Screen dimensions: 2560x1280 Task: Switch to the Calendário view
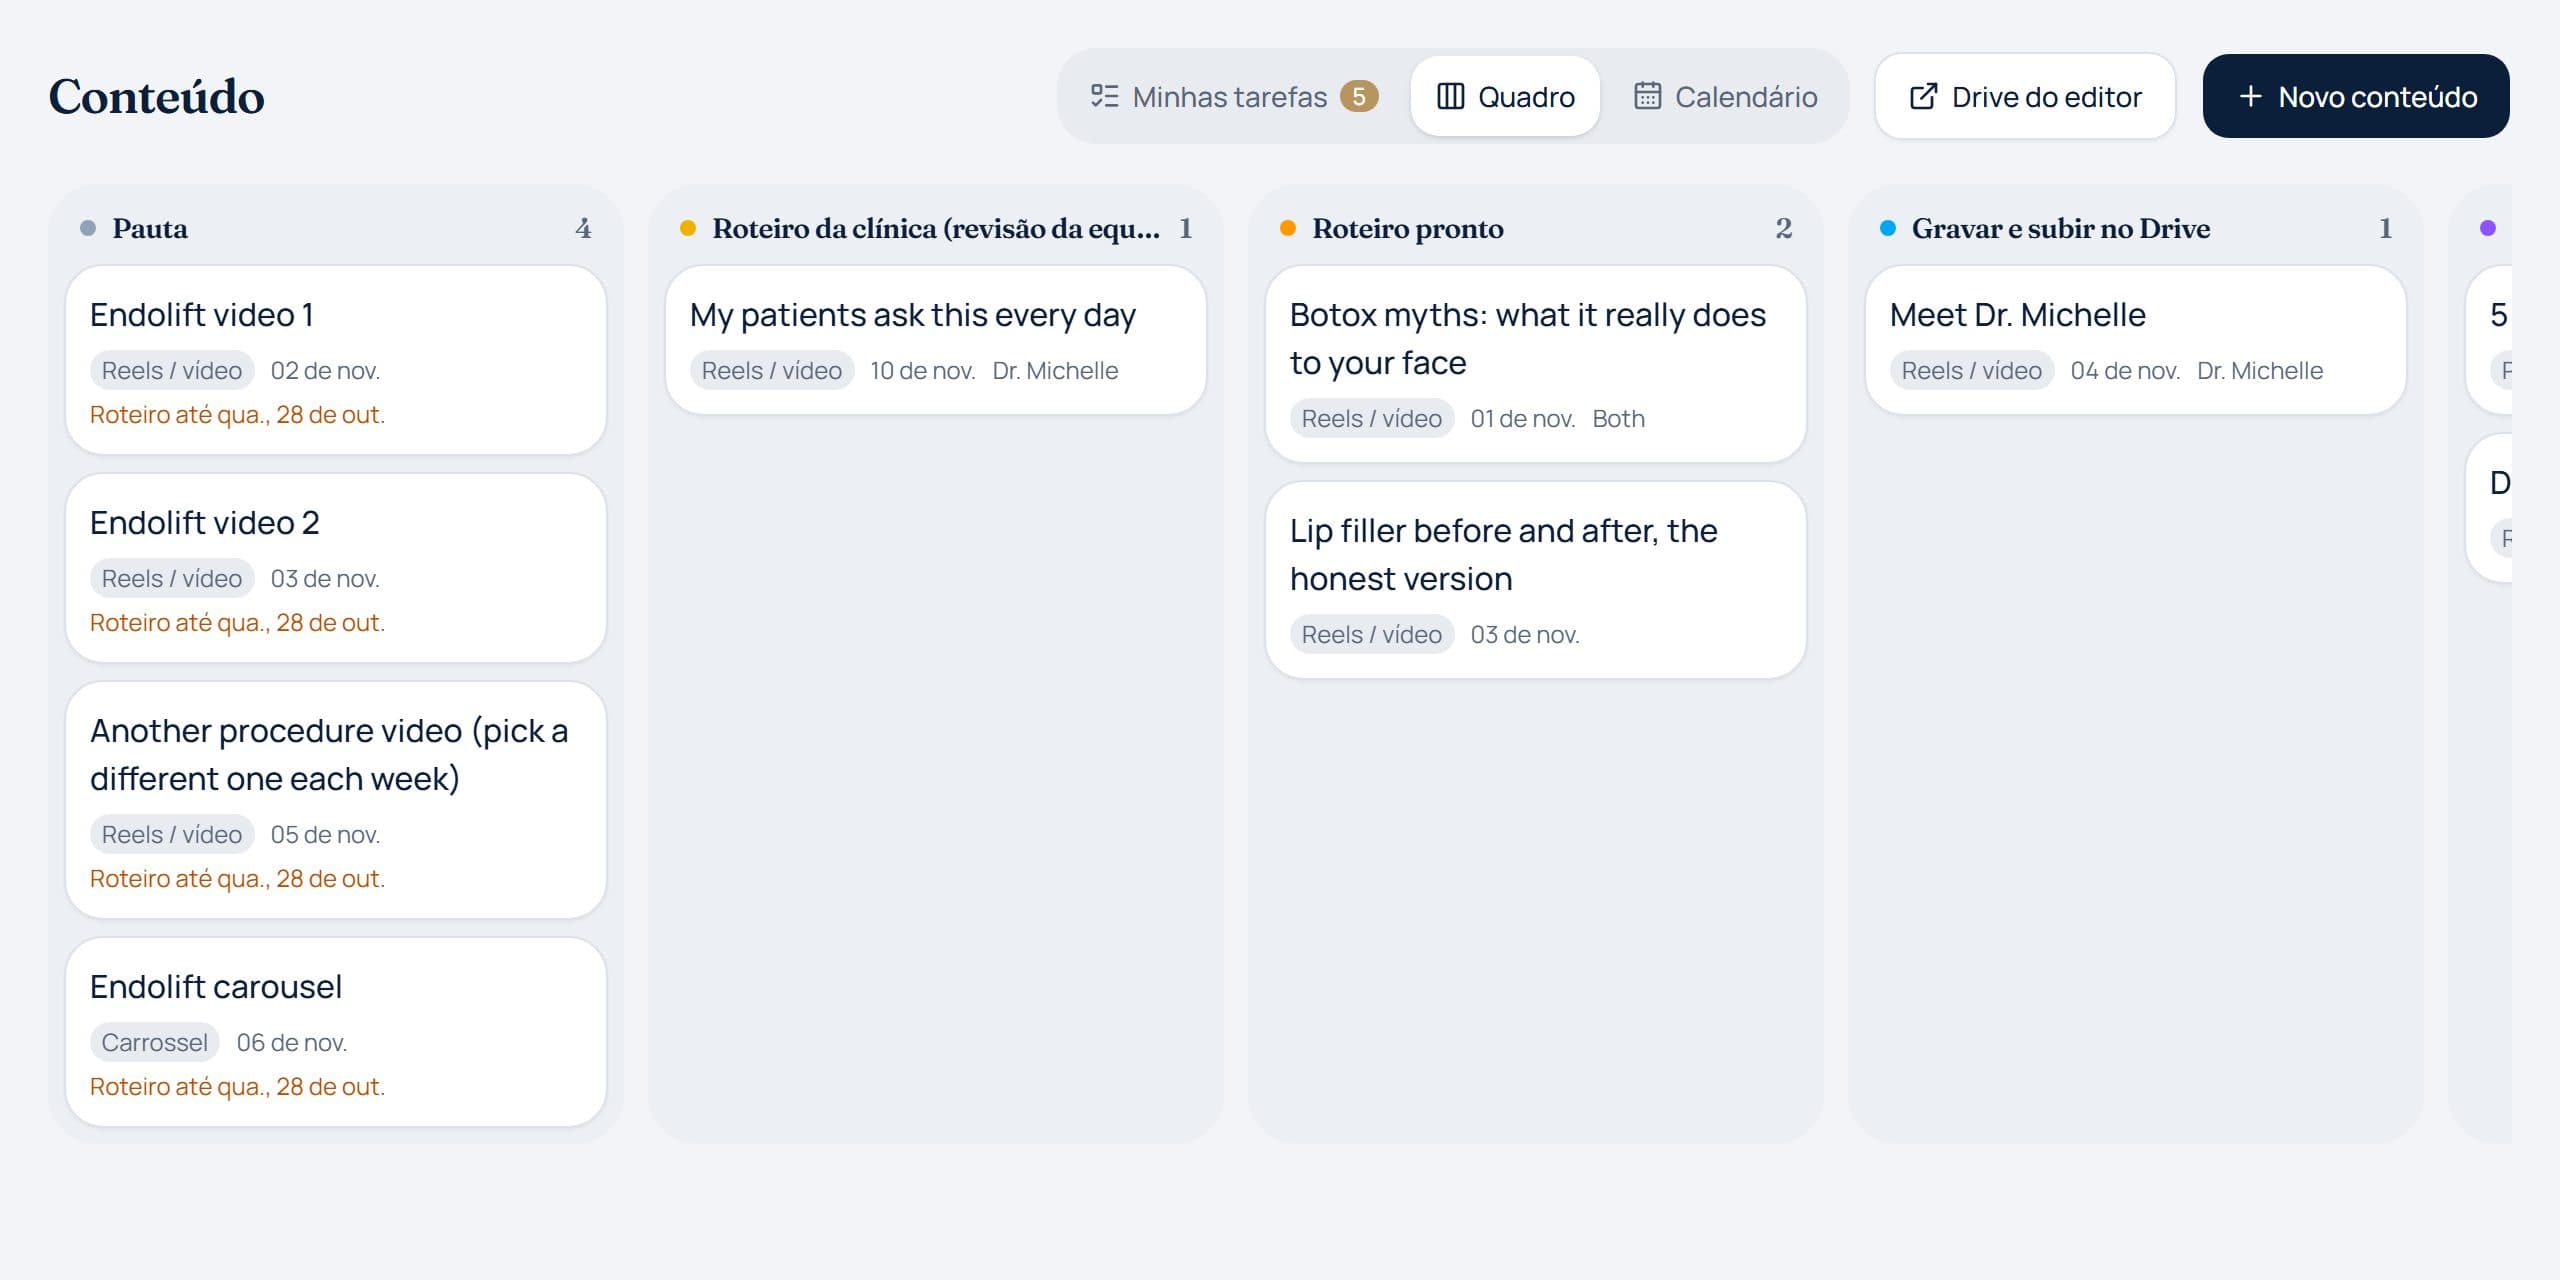click(1725, 96)
